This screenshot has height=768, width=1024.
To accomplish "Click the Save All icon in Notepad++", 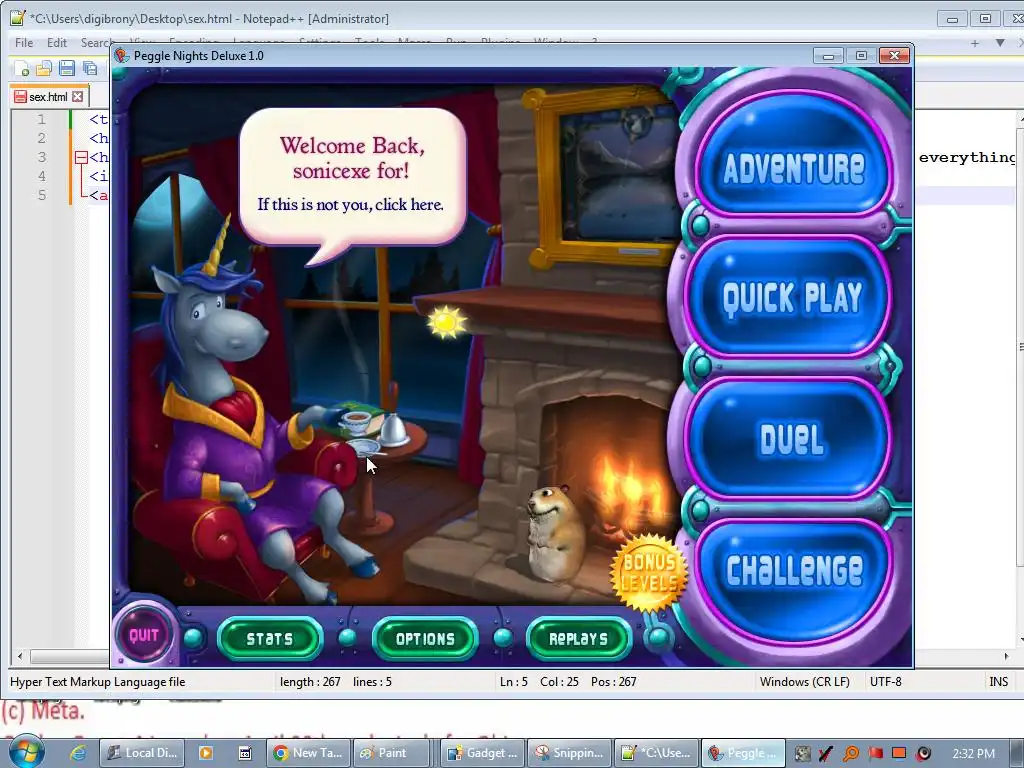I will (90, 68).
